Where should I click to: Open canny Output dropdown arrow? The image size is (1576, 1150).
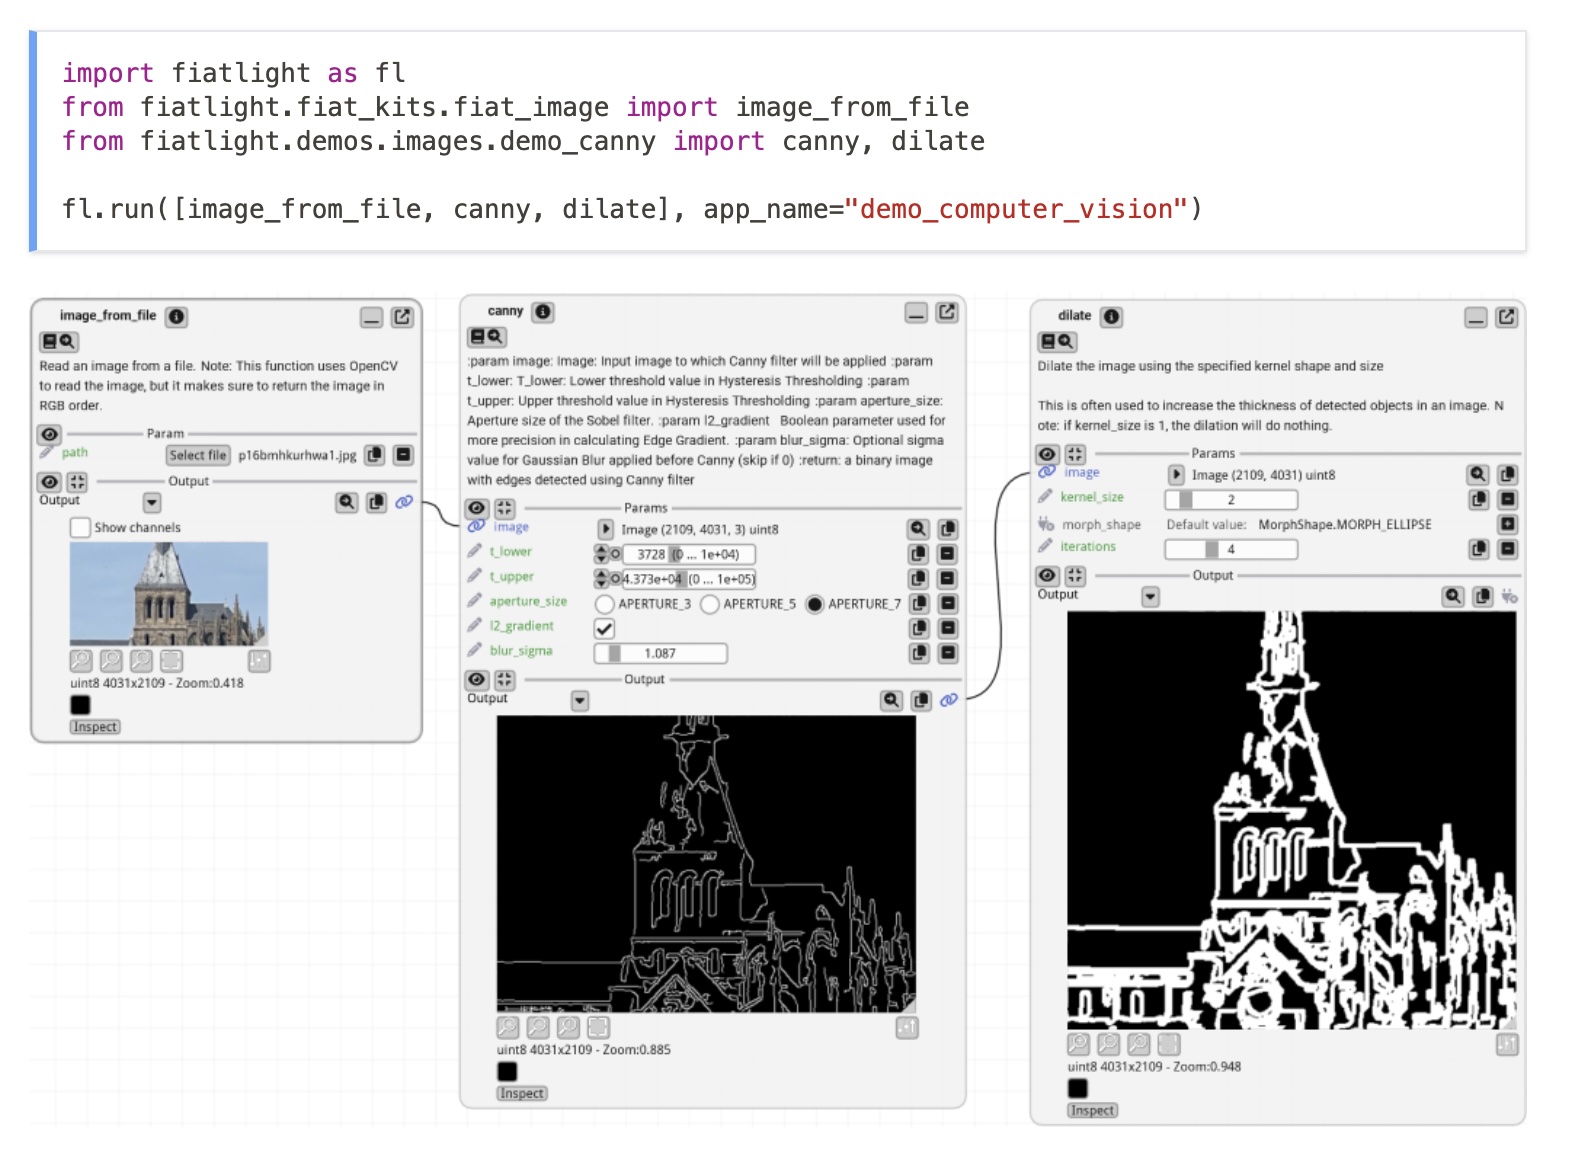pyautogui.click(x=580, y=701)
